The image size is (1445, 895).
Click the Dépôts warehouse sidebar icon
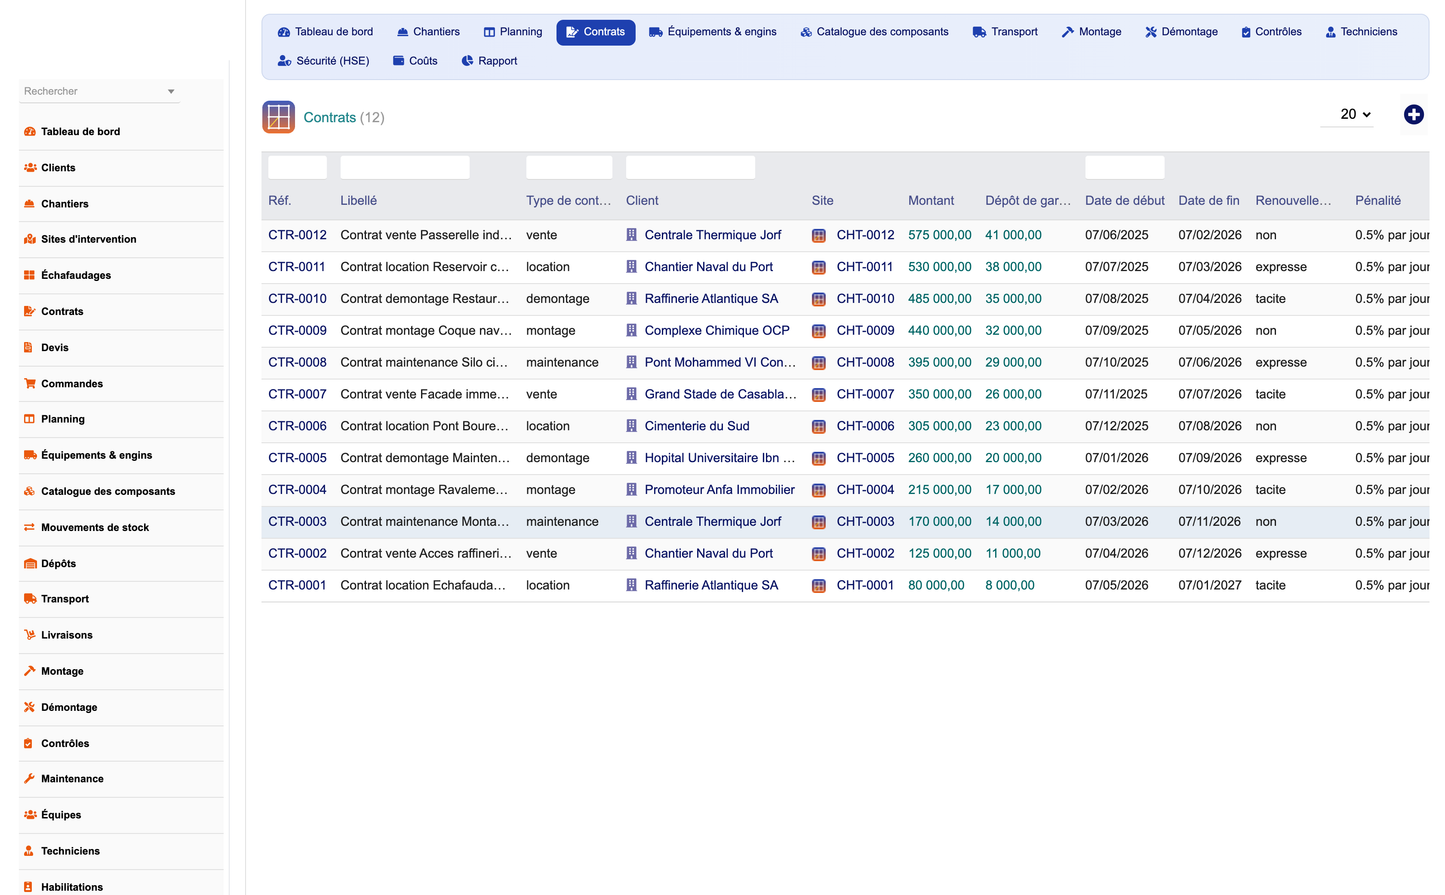[x=30, y=564]
